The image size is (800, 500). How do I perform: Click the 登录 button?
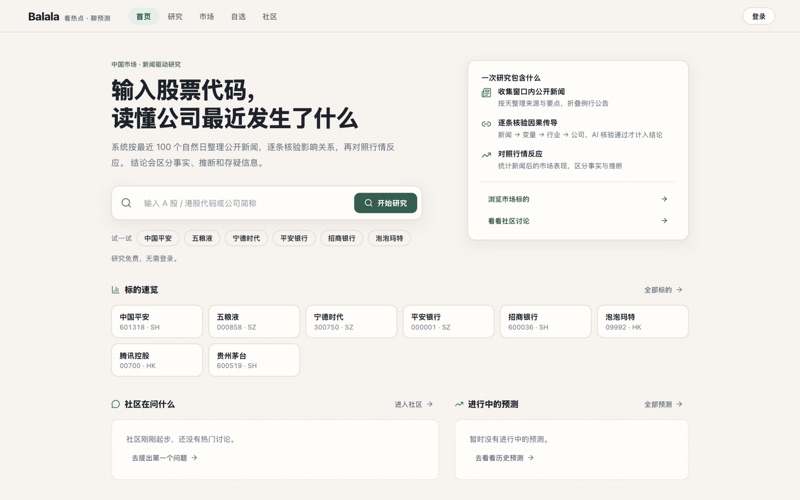tap(759, 16)
